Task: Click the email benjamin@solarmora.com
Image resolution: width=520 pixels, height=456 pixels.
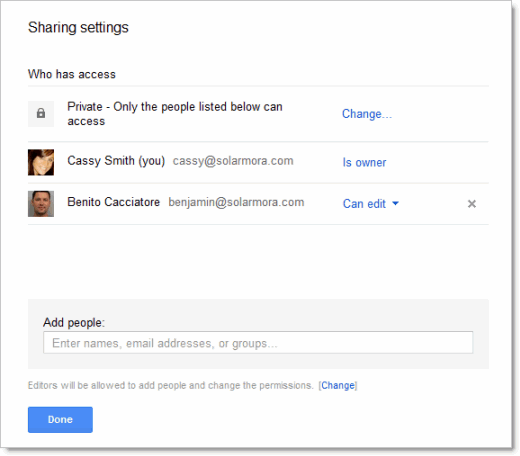Action: pos(236,202)
